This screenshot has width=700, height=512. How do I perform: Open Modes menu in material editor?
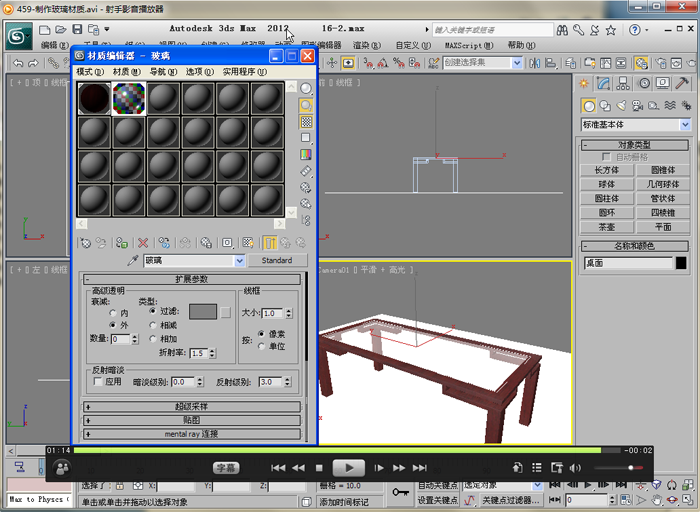[90, 72]
